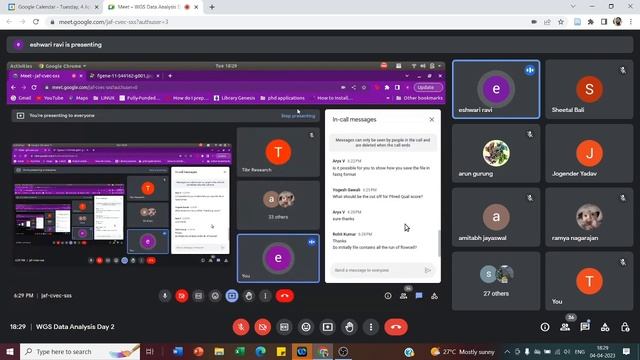The width and height of the screenshot is (640, 360).
Task: Click the Jogender Yadav participant tile
Action: point(589,153)
